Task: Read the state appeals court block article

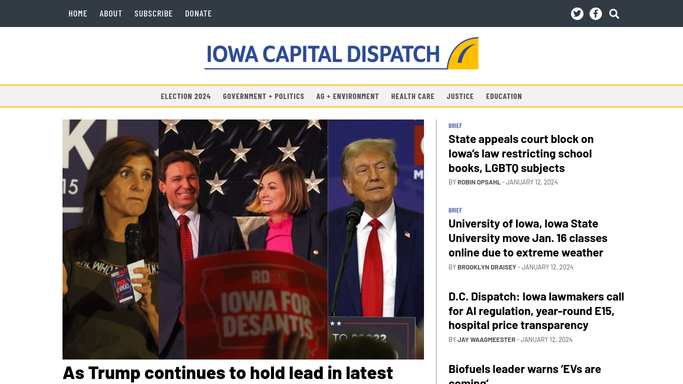Action: [521, 153]
